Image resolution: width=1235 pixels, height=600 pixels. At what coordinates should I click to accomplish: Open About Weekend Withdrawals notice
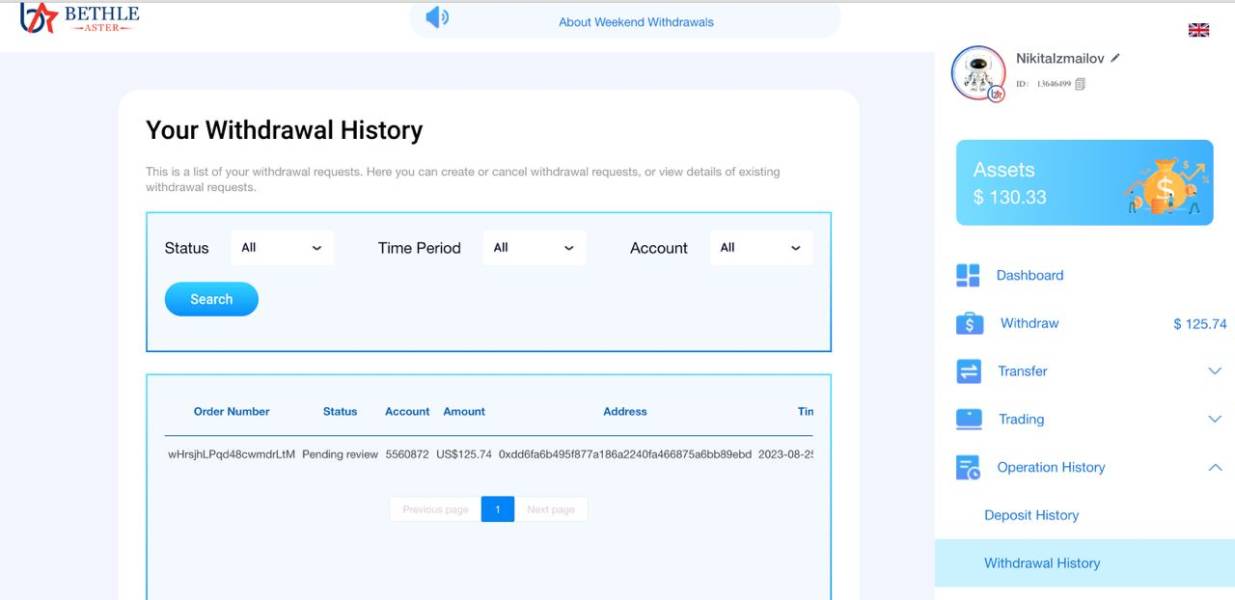tap(636, 22)
